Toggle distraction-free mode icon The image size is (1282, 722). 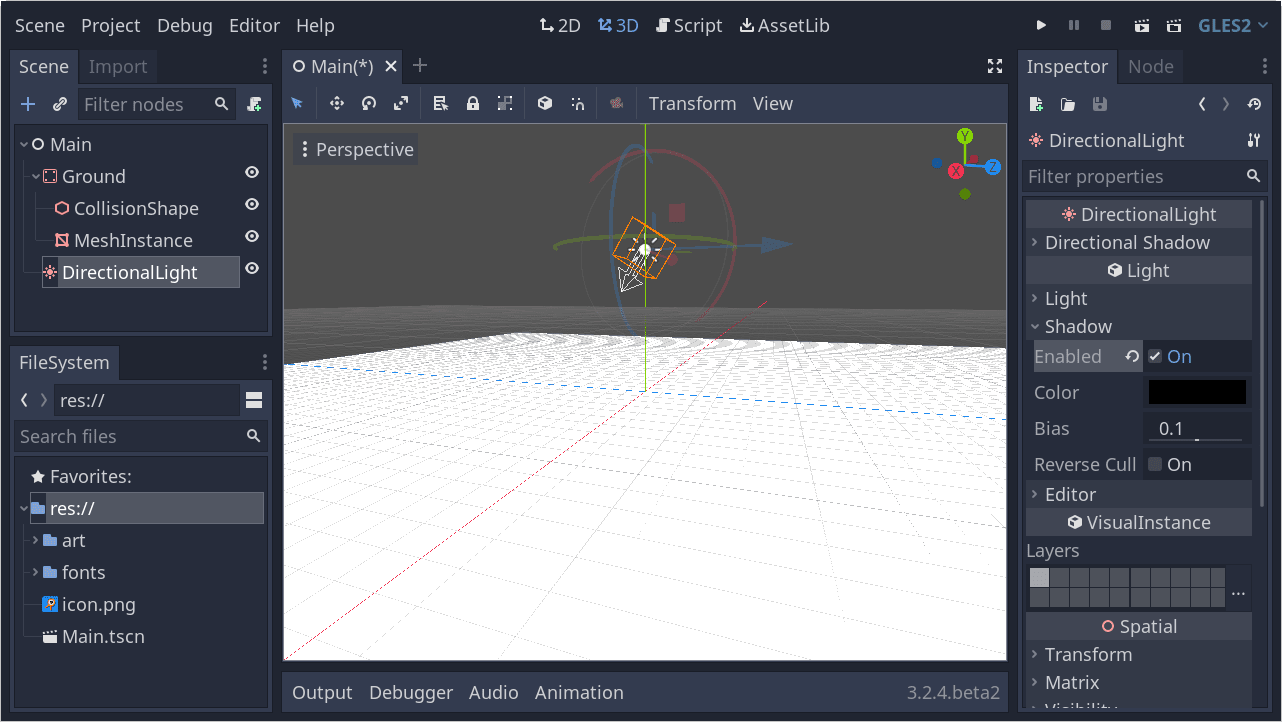pyautogui.click(x=994, y=67)
